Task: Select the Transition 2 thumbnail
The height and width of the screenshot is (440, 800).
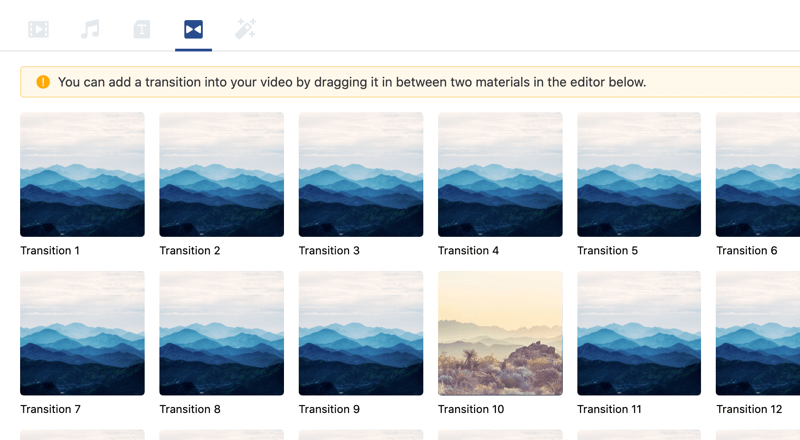Action: pyautogui.click(x=221, y=175)
